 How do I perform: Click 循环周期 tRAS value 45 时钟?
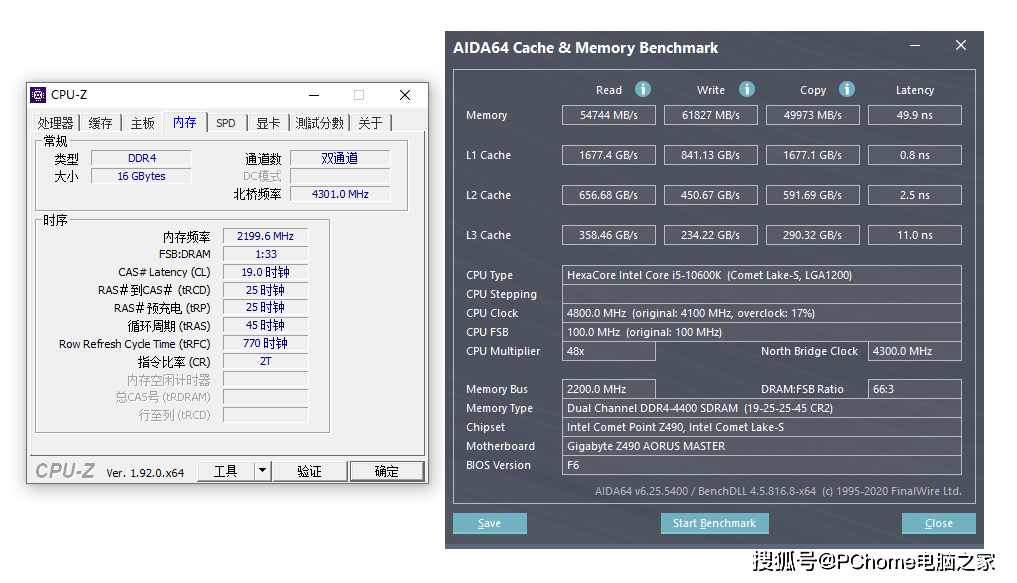click(265, 326)
